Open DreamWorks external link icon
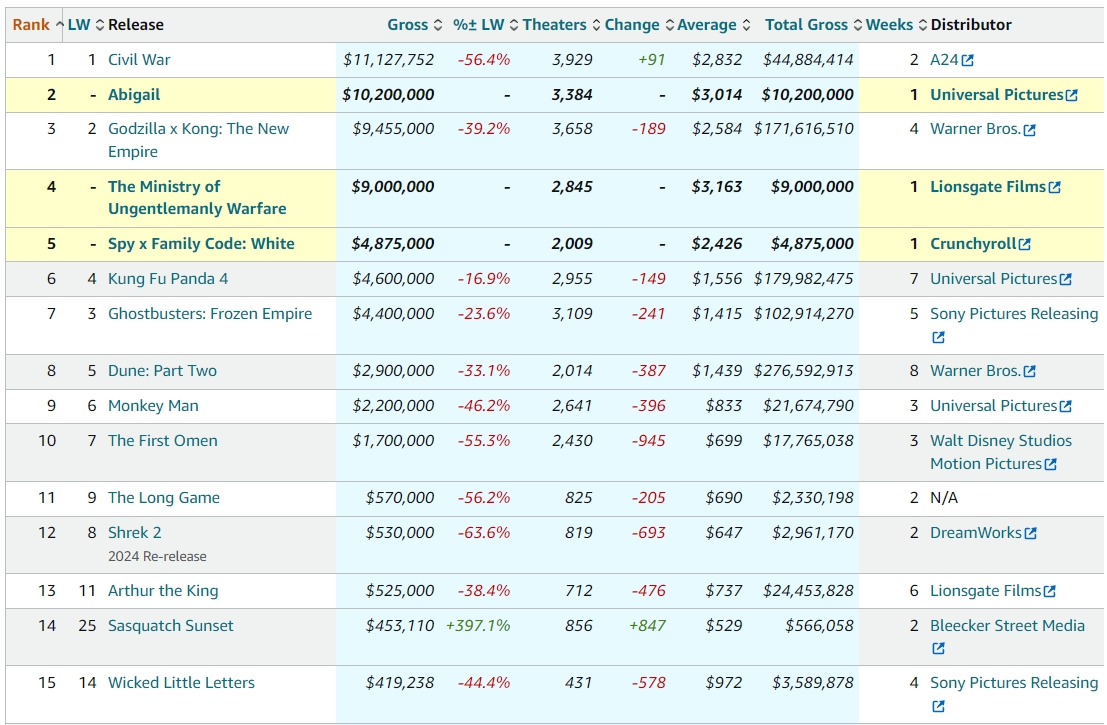The width and height of the screenshot is (1107, 725). pos(1031,534)
